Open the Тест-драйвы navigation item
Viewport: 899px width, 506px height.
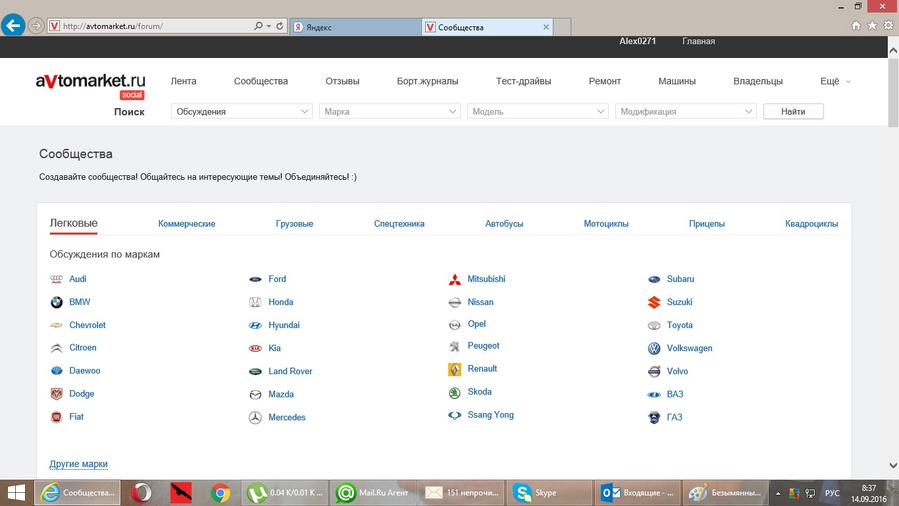[x=523, y=81]
